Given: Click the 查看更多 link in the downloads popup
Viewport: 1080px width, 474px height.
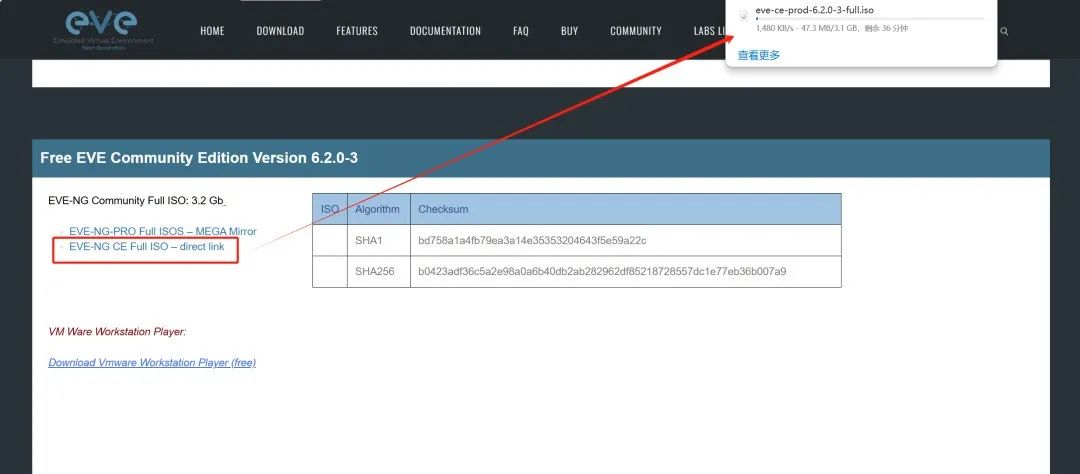Looking at the screenshot, I should [x=759, y=55].
